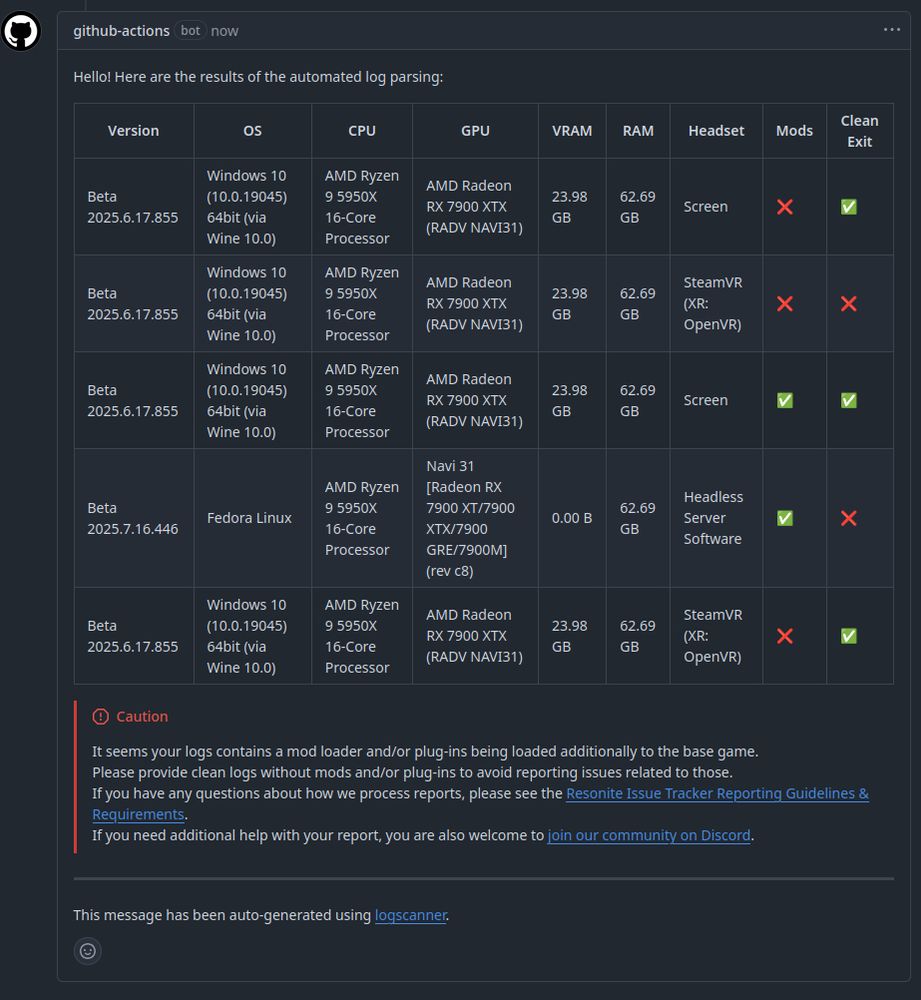This screenshot has height=1000, width=921.
Task: Click the 'Fedora Linux' OS cell
Action: [253, 518]
